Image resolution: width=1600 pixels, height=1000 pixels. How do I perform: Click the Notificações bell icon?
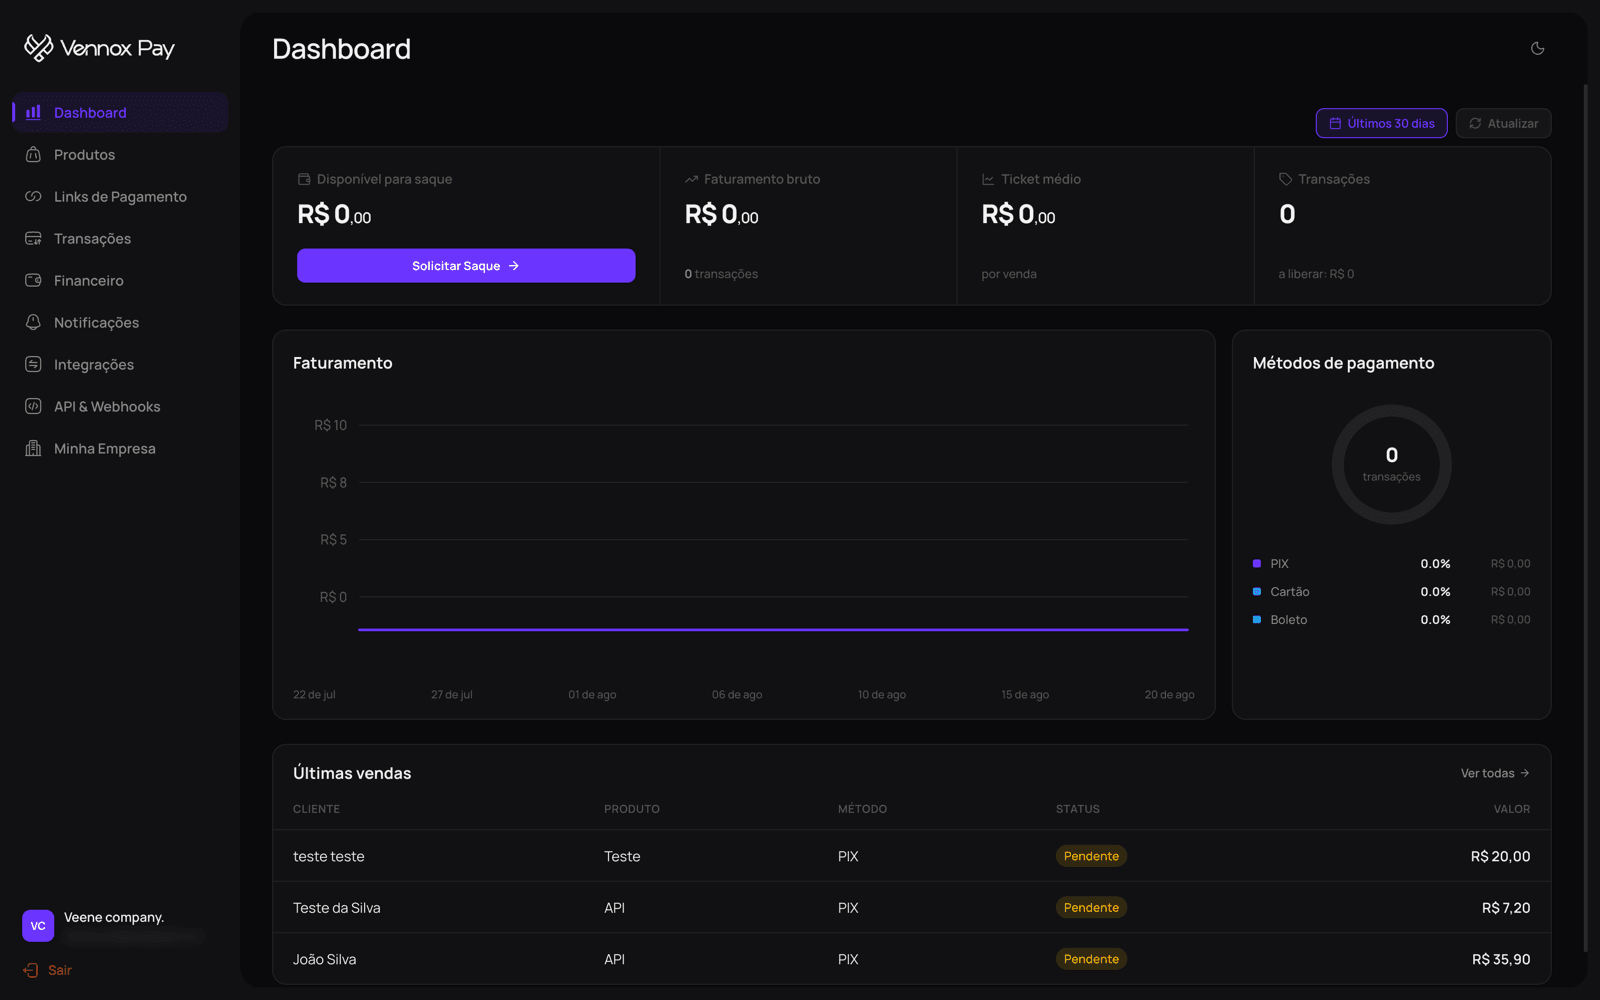click(x=33, y=322)
